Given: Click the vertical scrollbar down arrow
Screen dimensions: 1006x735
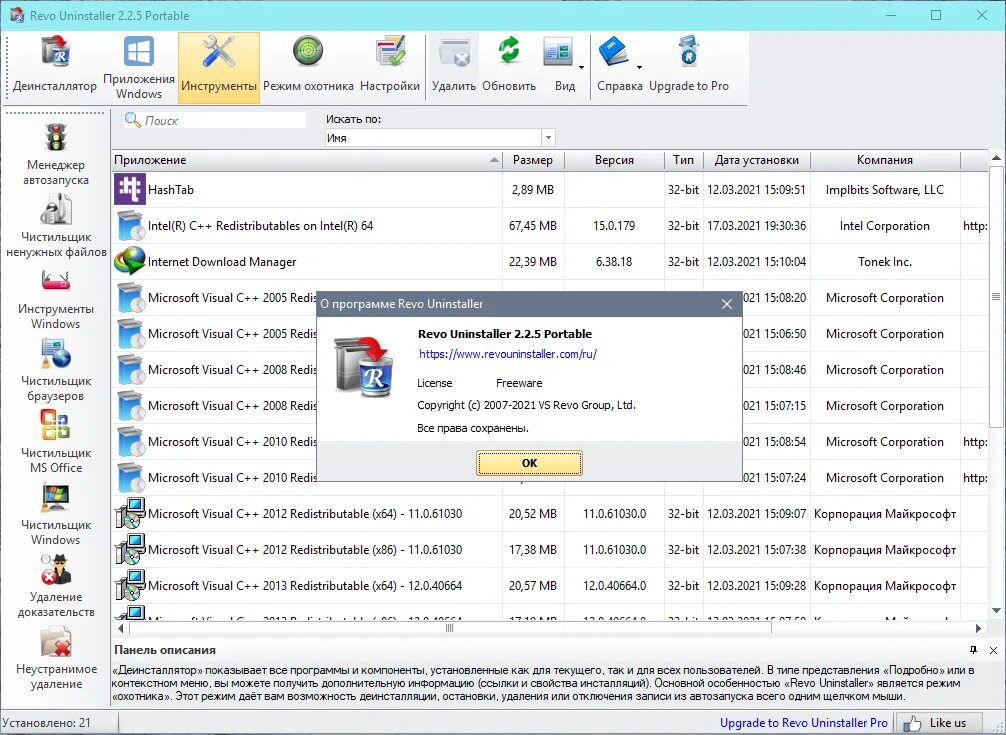Looking at the screenshot, I should [x=996, y=611].
